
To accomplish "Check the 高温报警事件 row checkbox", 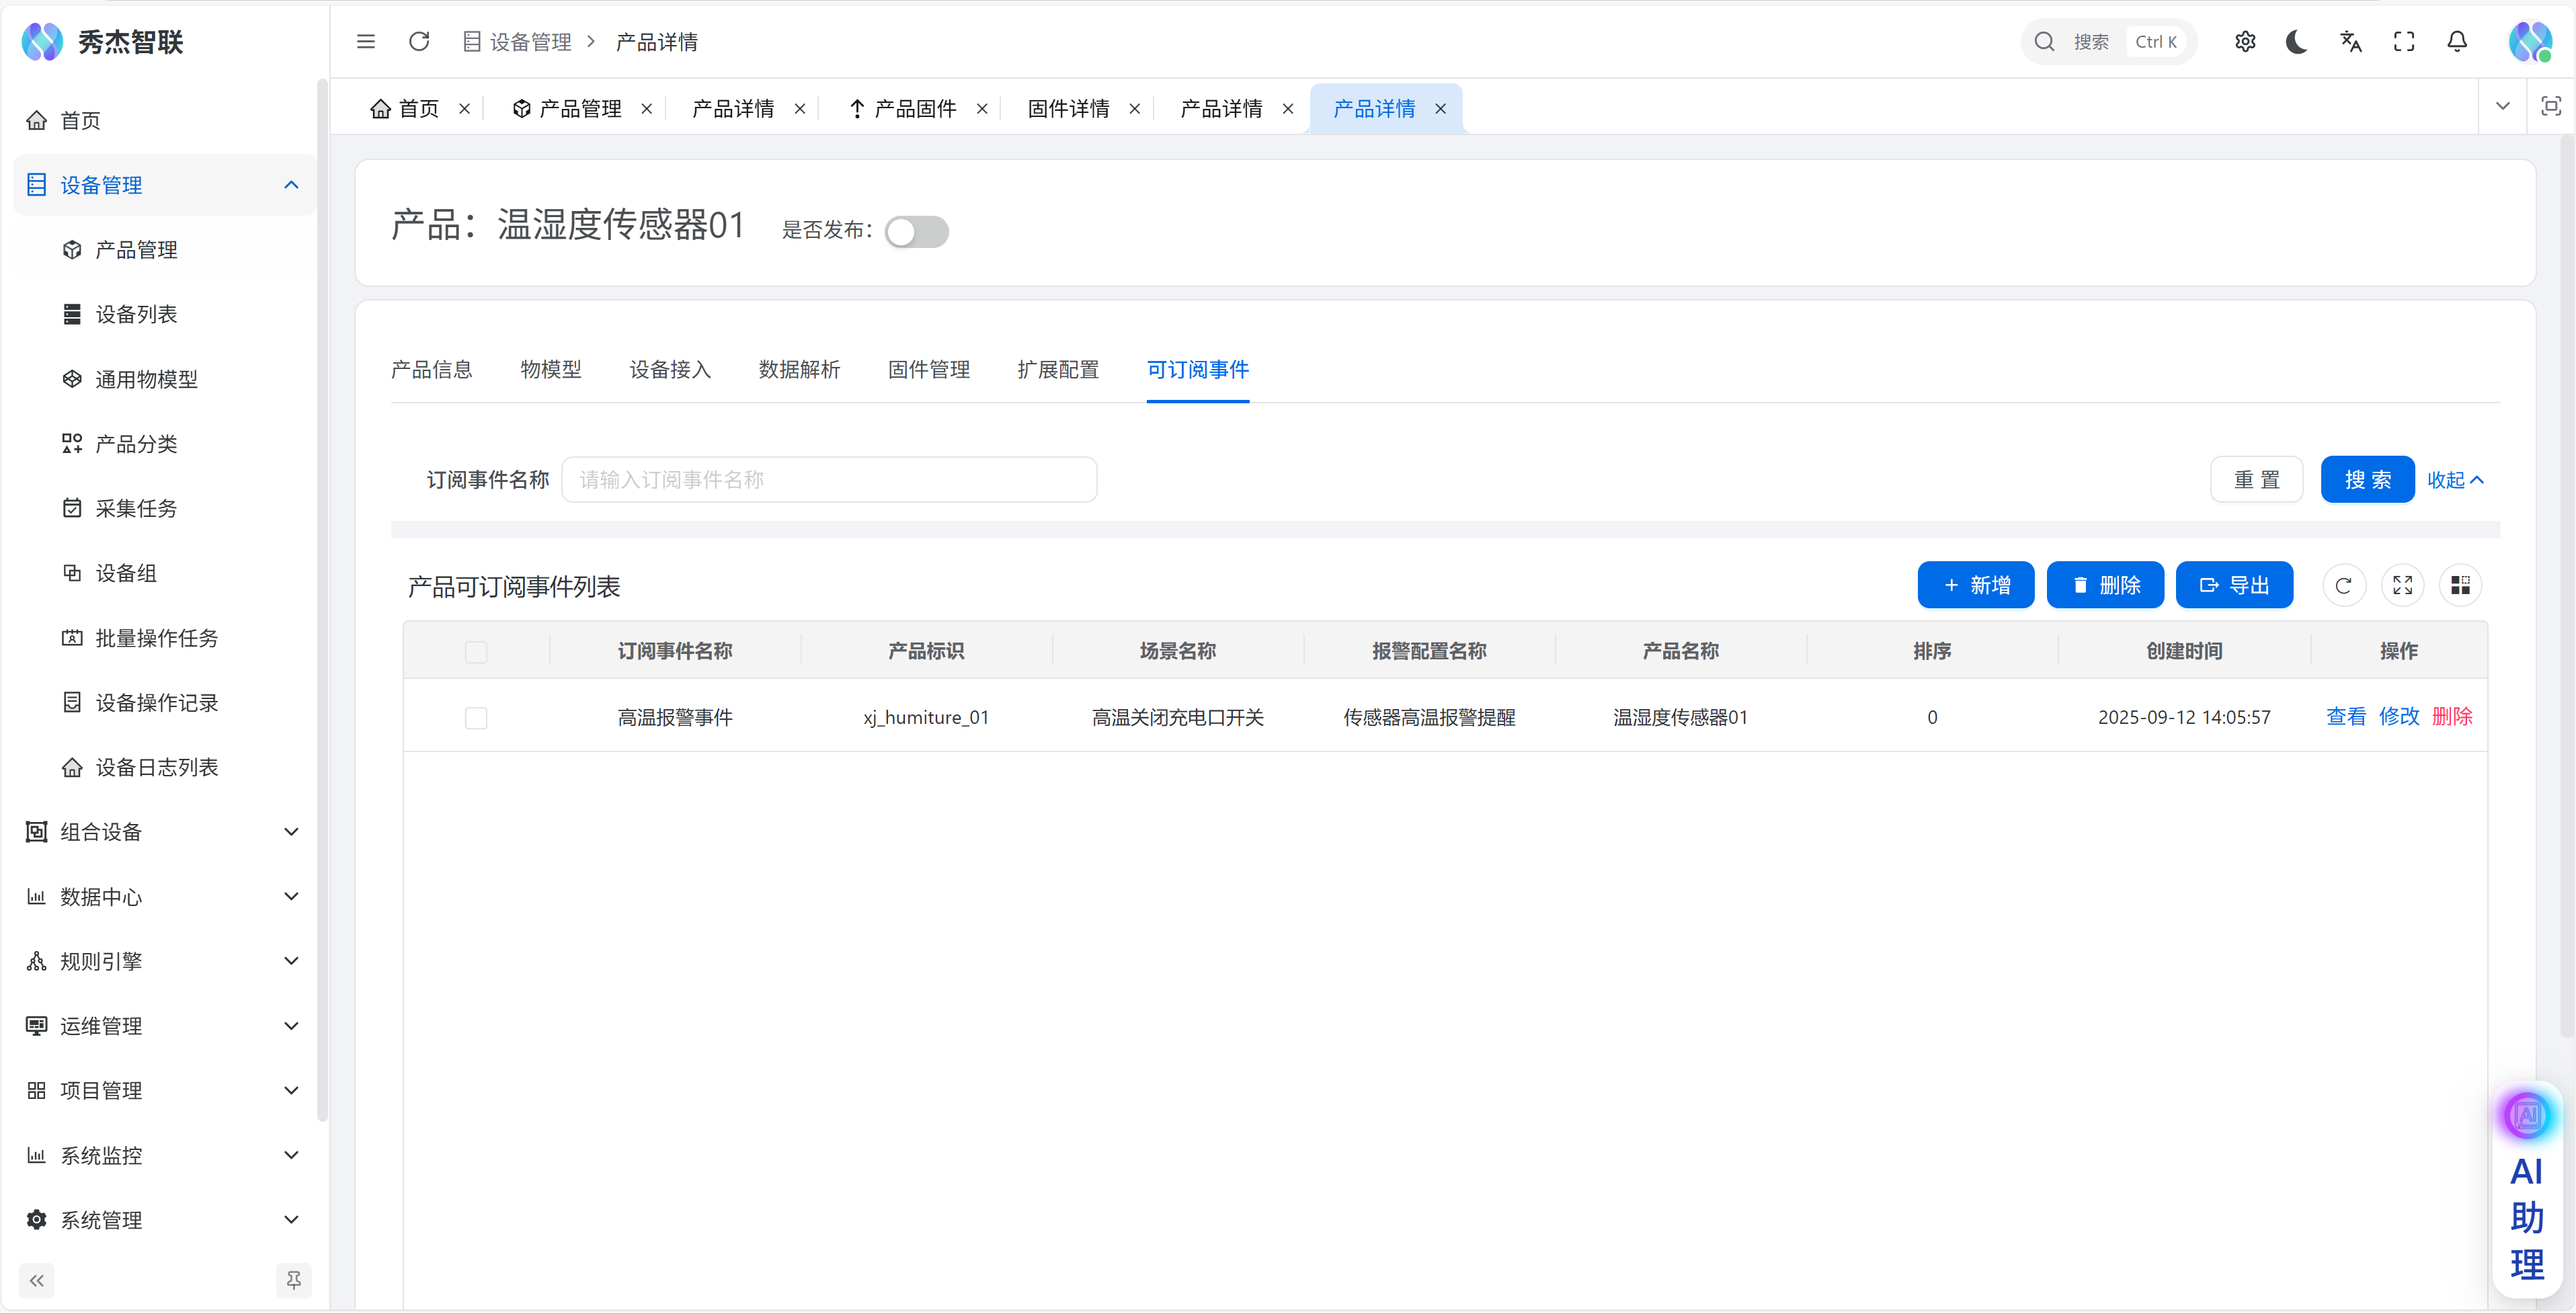I will pyautogui.click(x=476, y=718).
